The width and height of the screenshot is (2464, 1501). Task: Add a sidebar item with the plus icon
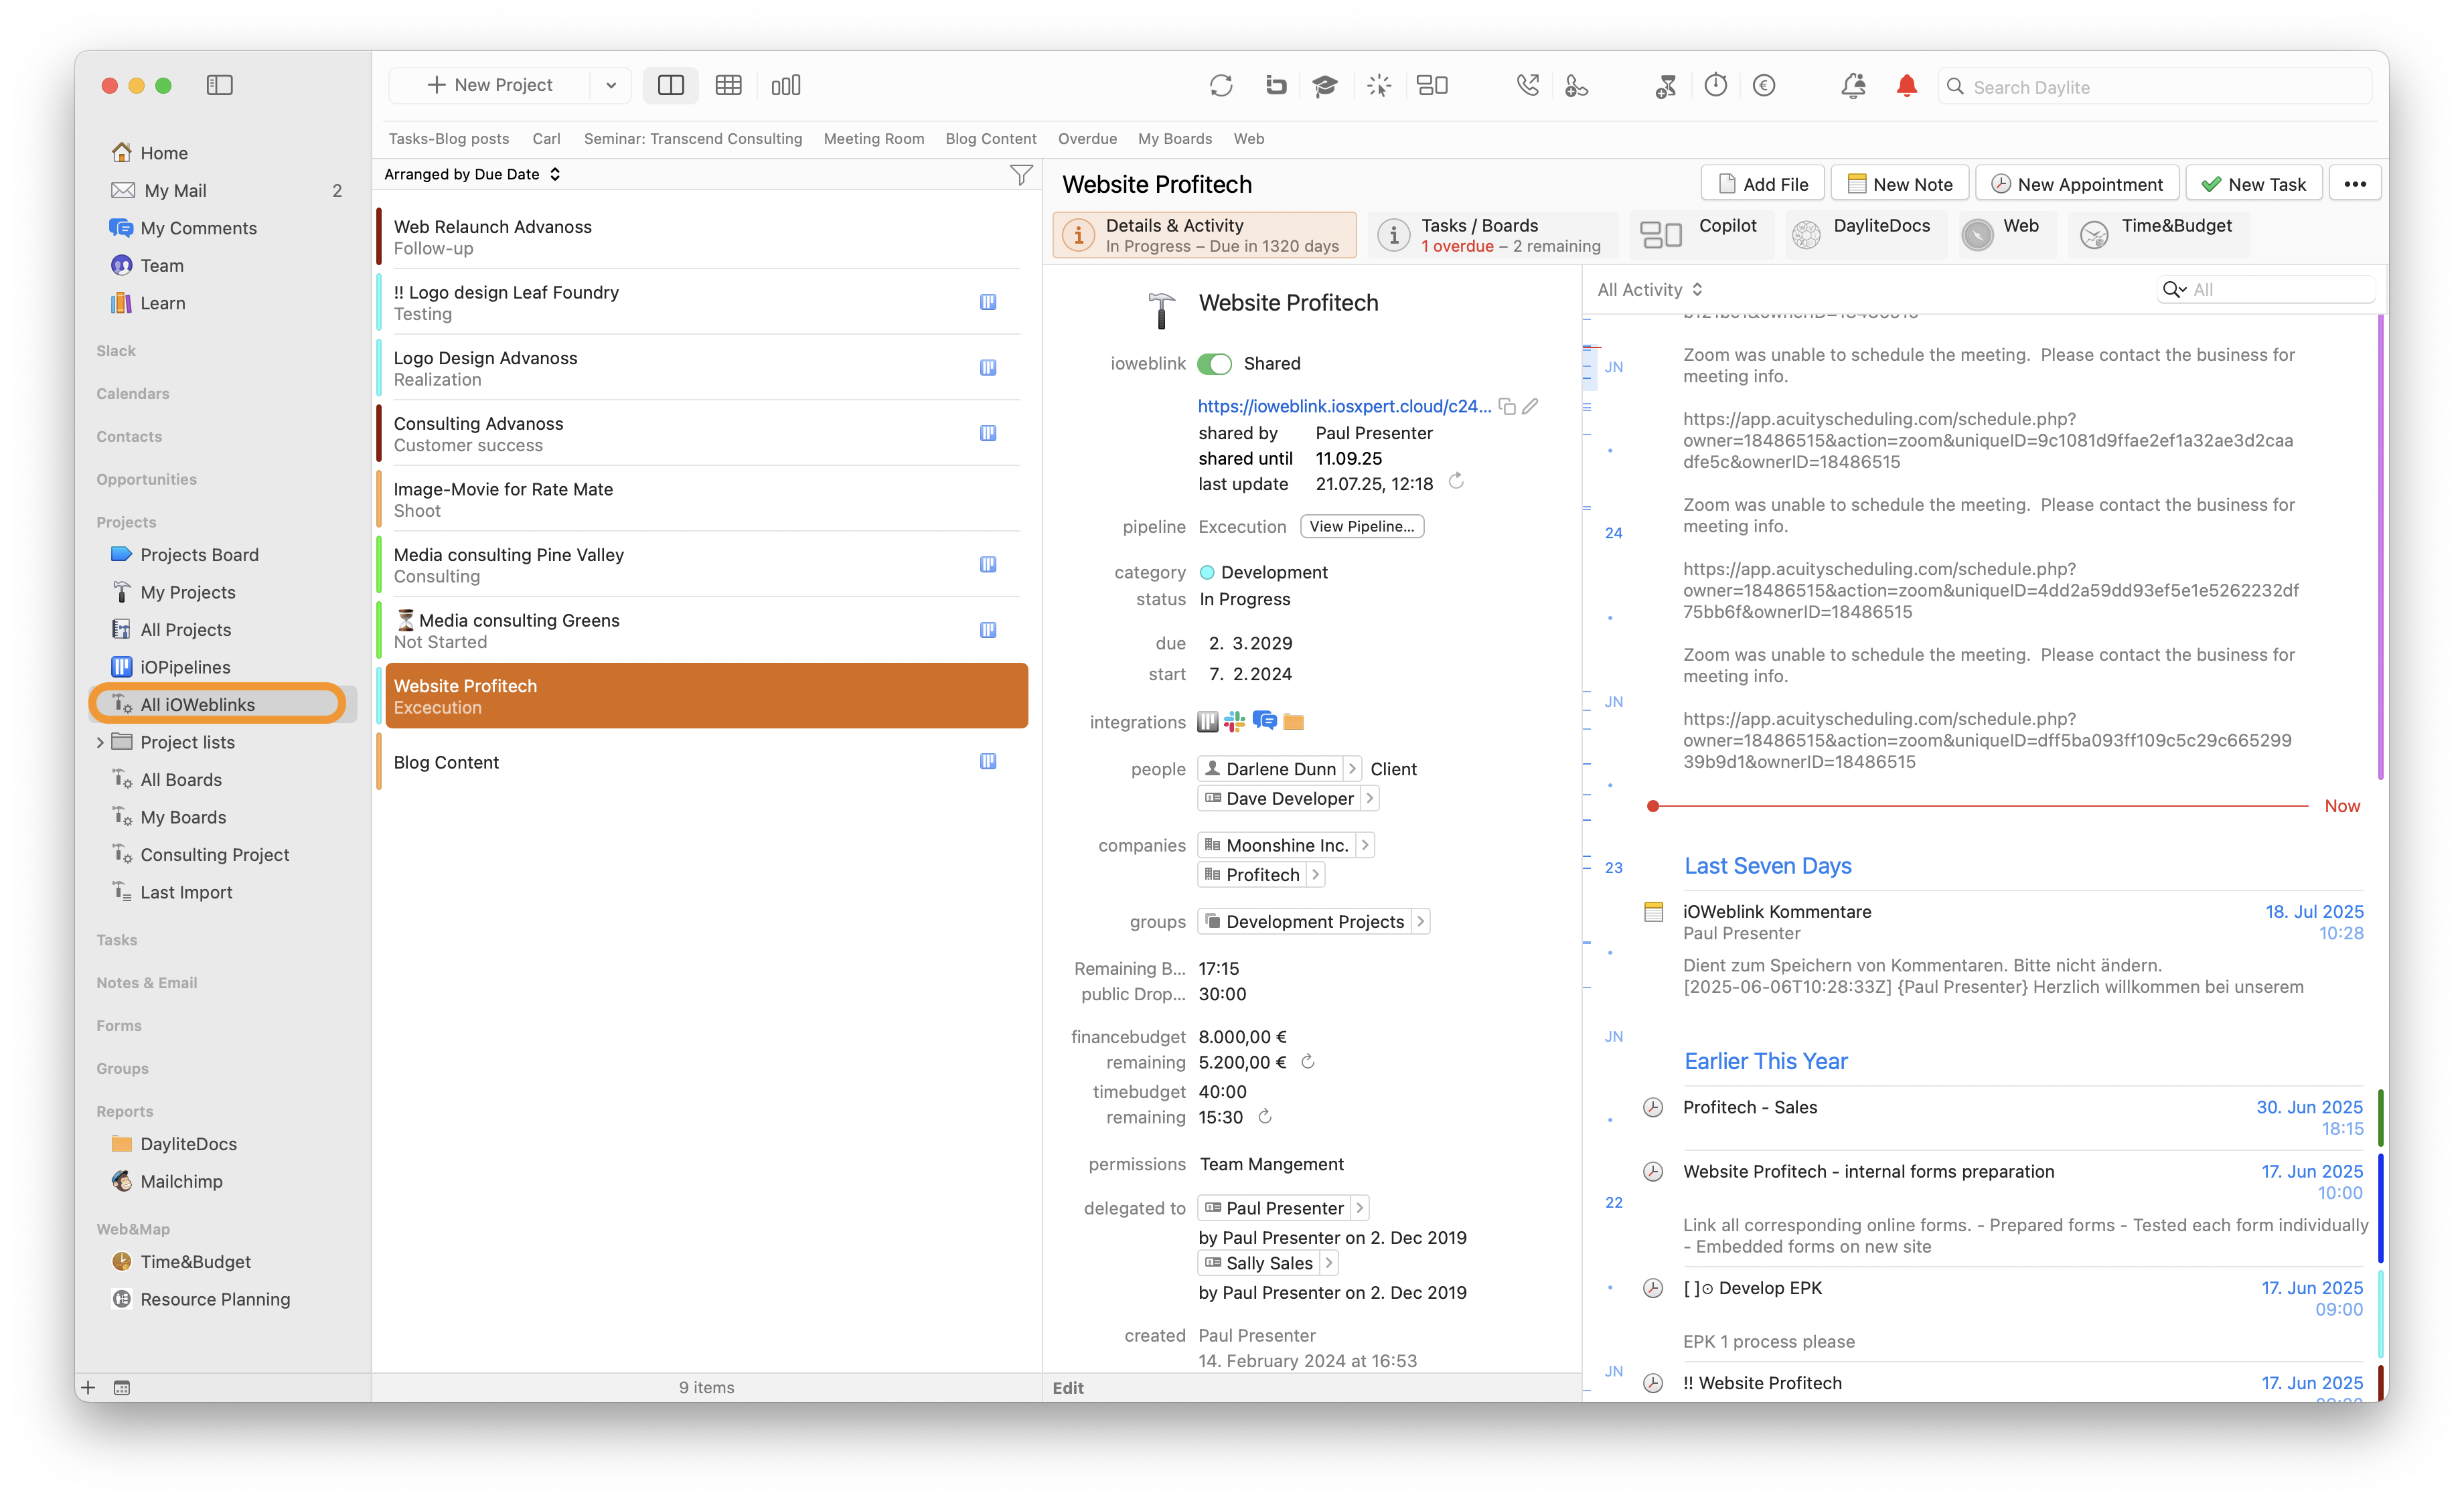point(88,1387)
